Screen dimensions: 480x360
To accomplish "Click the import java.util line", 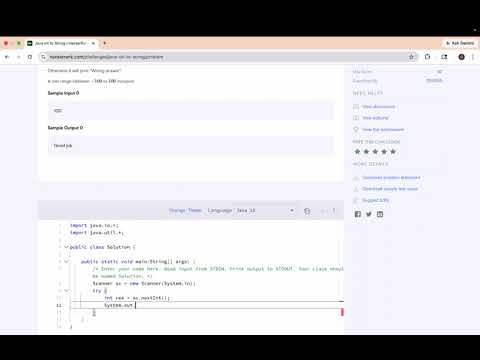I will pyautogui.click(x=97, y=233).
